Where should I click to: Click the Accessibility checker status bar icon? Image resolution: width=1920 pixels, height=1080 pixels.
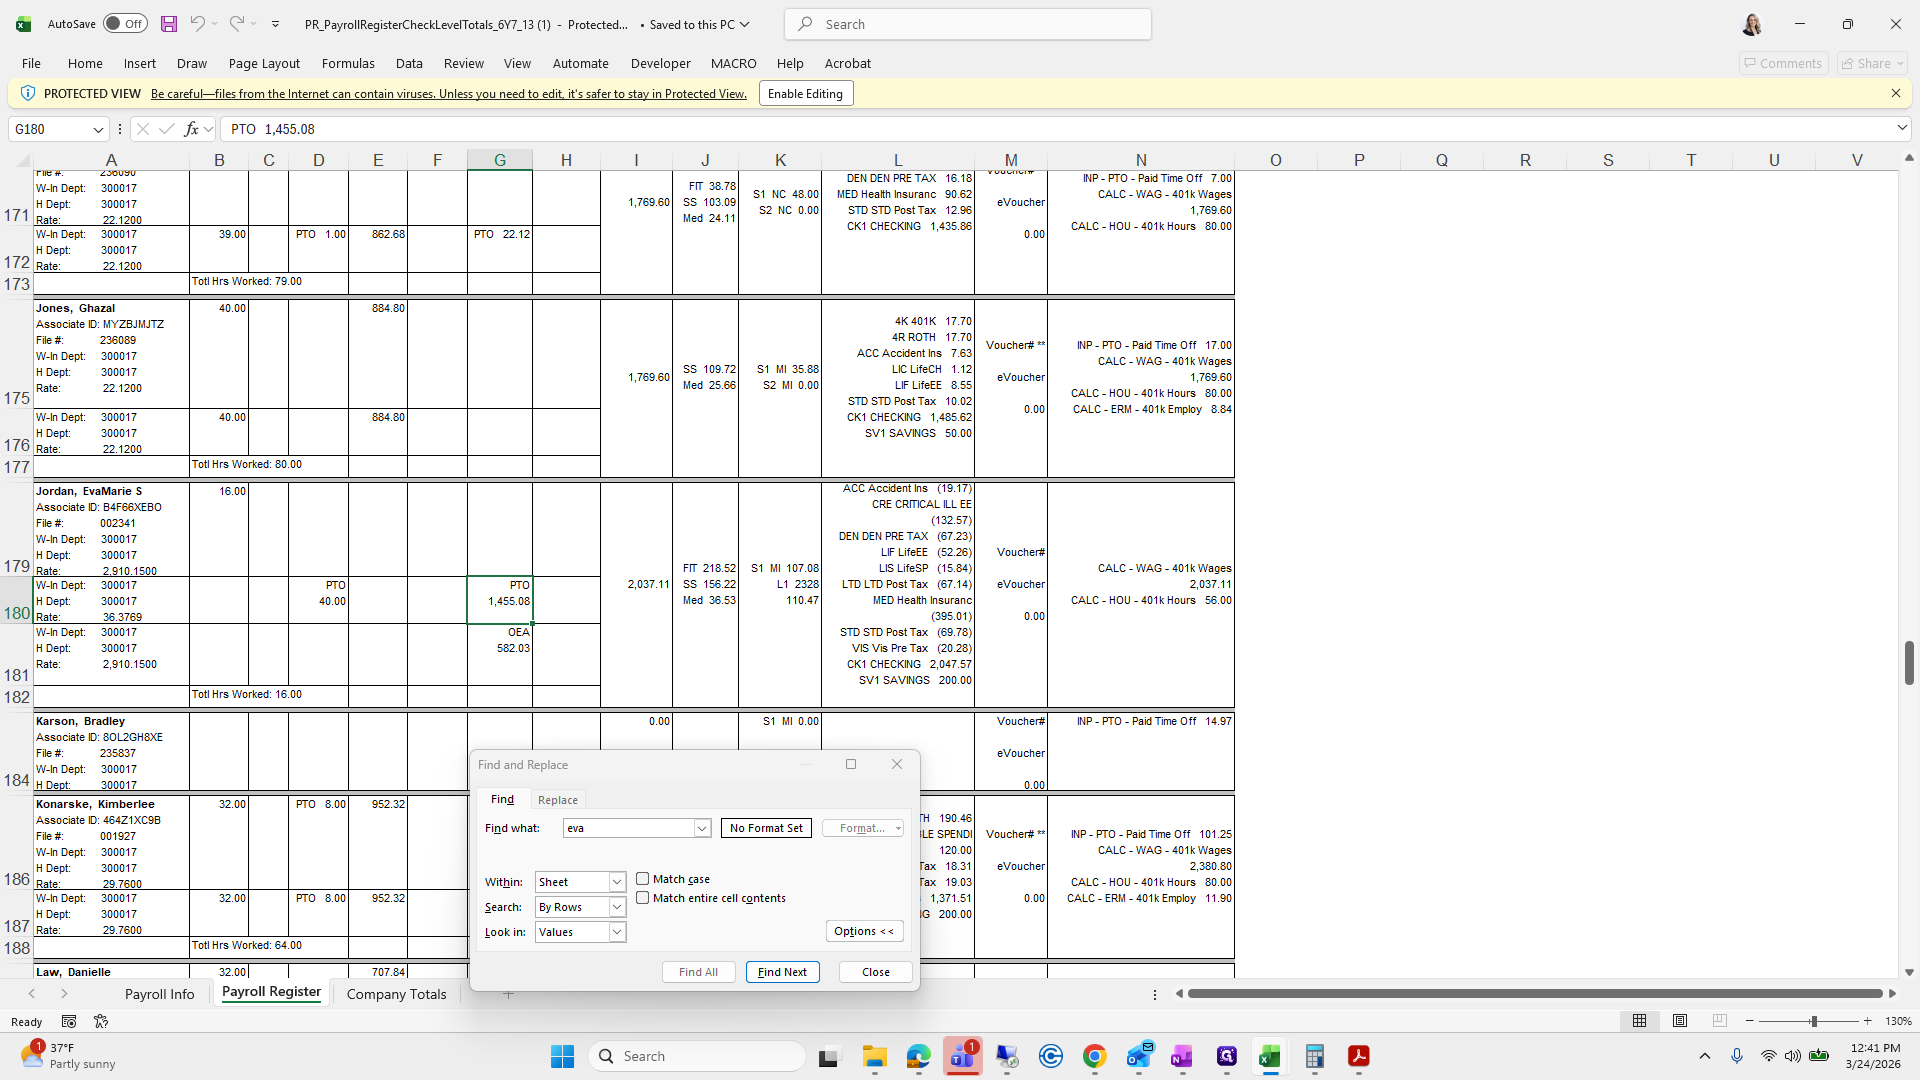pos(101,1021)
